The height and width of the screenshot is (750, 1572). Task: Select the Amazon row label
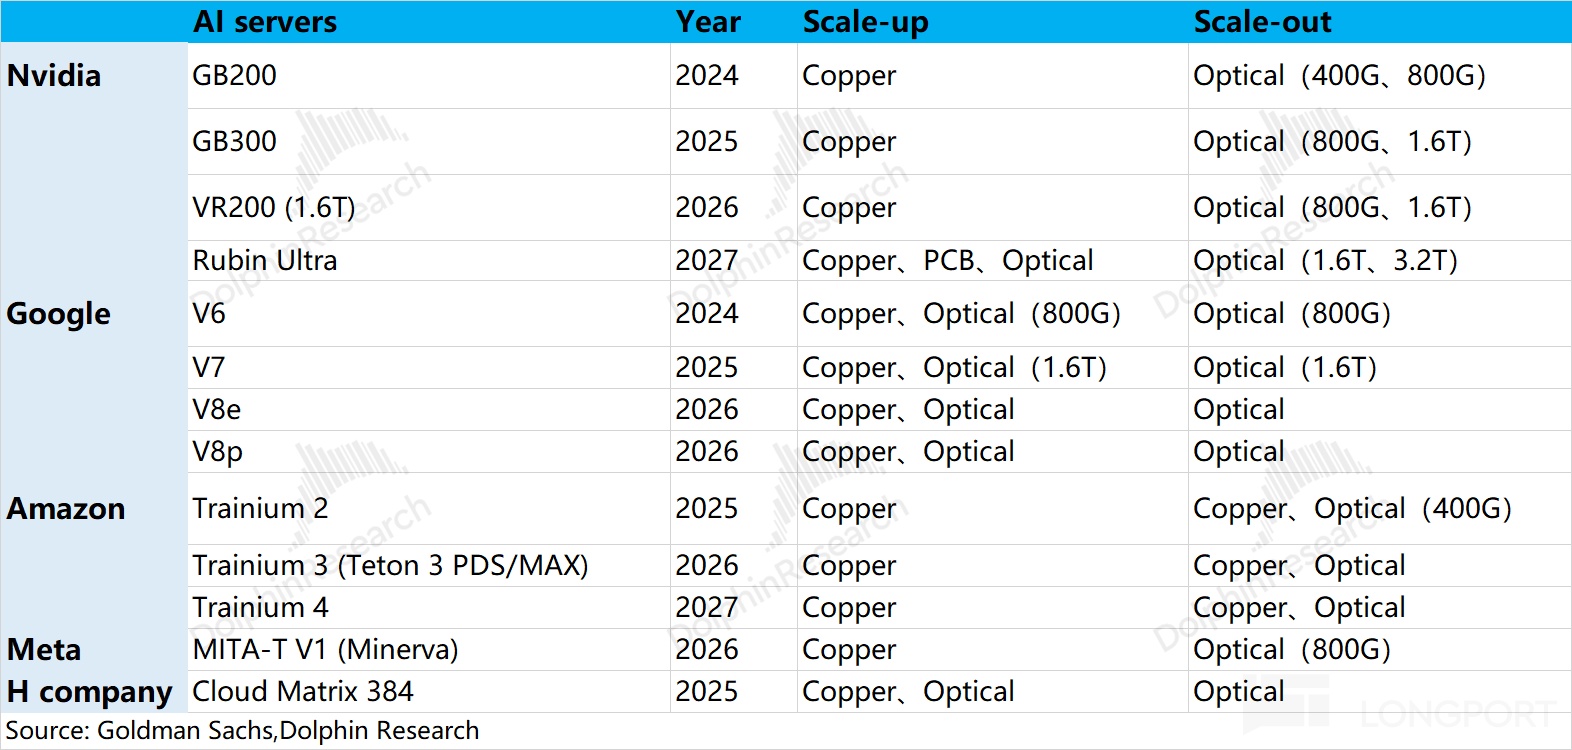(x=66, y=509)
